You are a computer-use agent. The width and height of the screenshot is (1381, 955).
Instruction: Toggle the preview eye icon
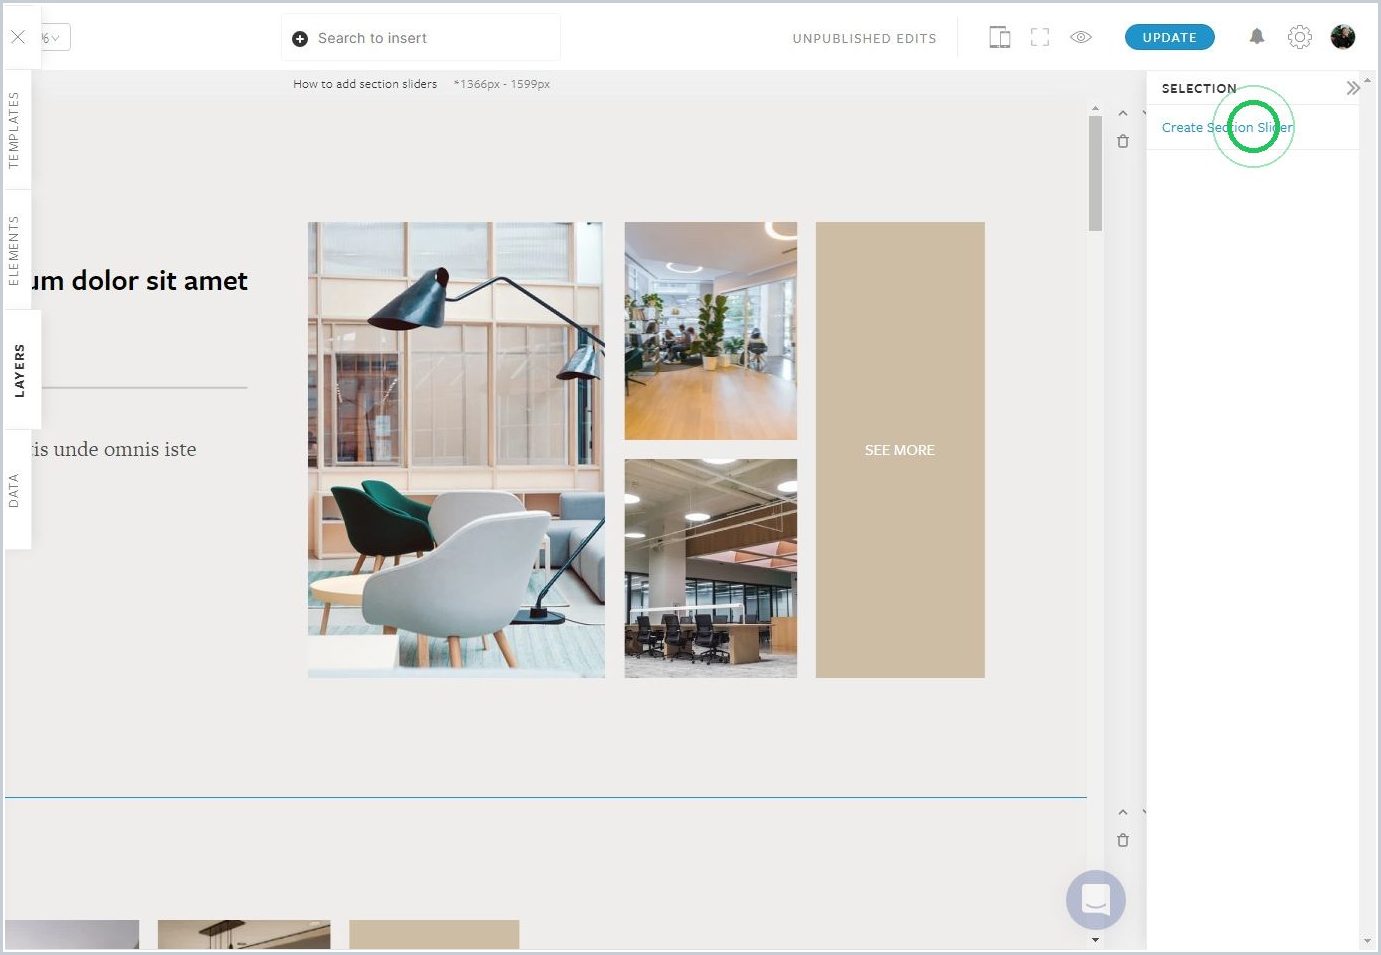[x=1081, y=37]
